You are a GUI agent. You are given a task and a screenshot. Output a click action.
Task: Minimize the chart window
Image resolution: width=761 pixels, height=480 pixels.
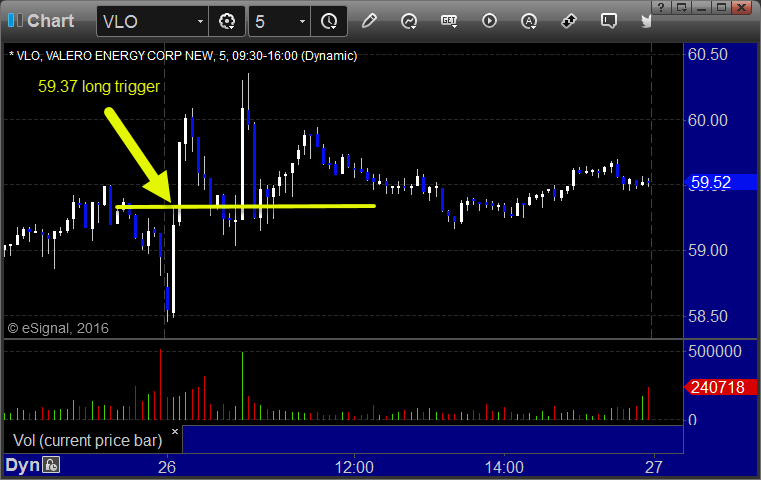702,7
